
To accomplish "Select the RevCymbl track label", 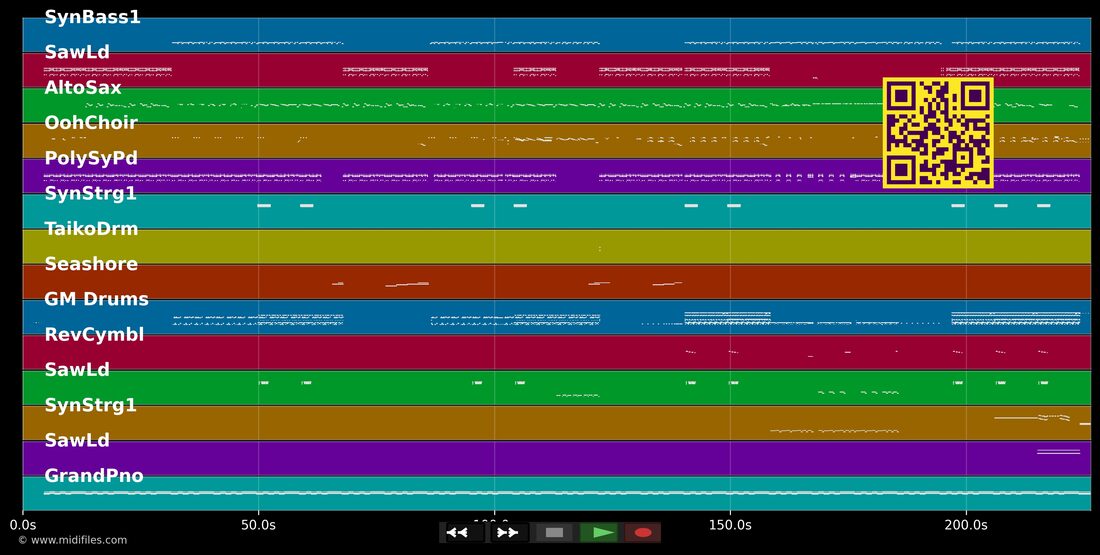I will pos(94,335).
